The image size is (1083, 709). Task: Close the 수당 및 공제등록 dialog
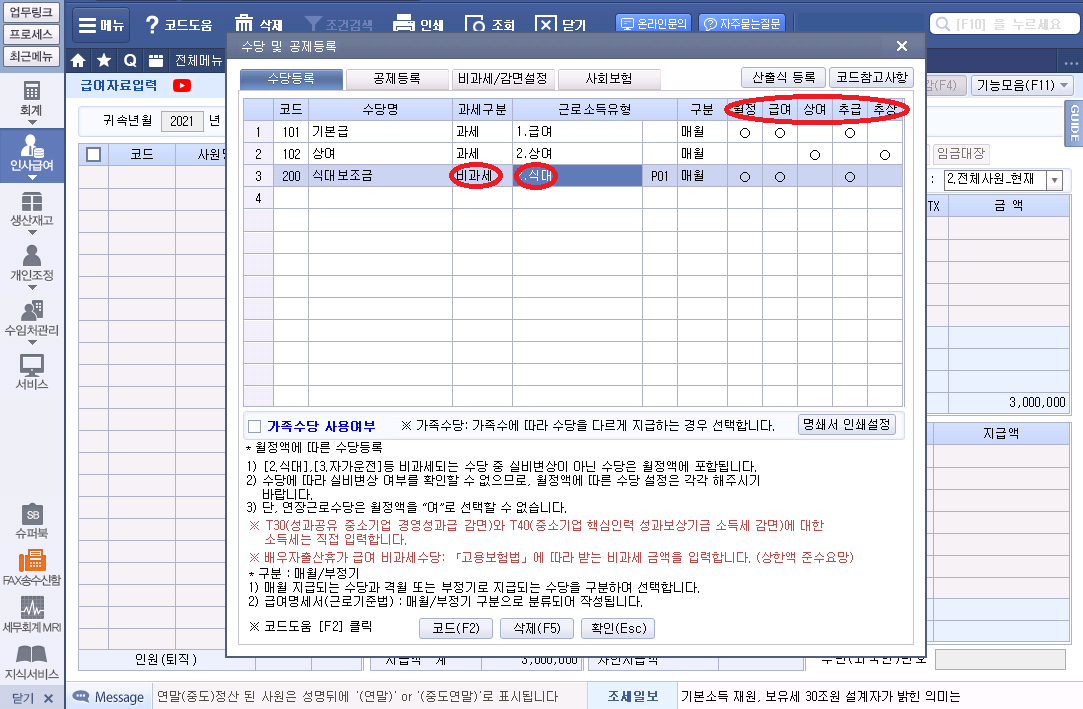pyautogui.click(x=901, y=46)
